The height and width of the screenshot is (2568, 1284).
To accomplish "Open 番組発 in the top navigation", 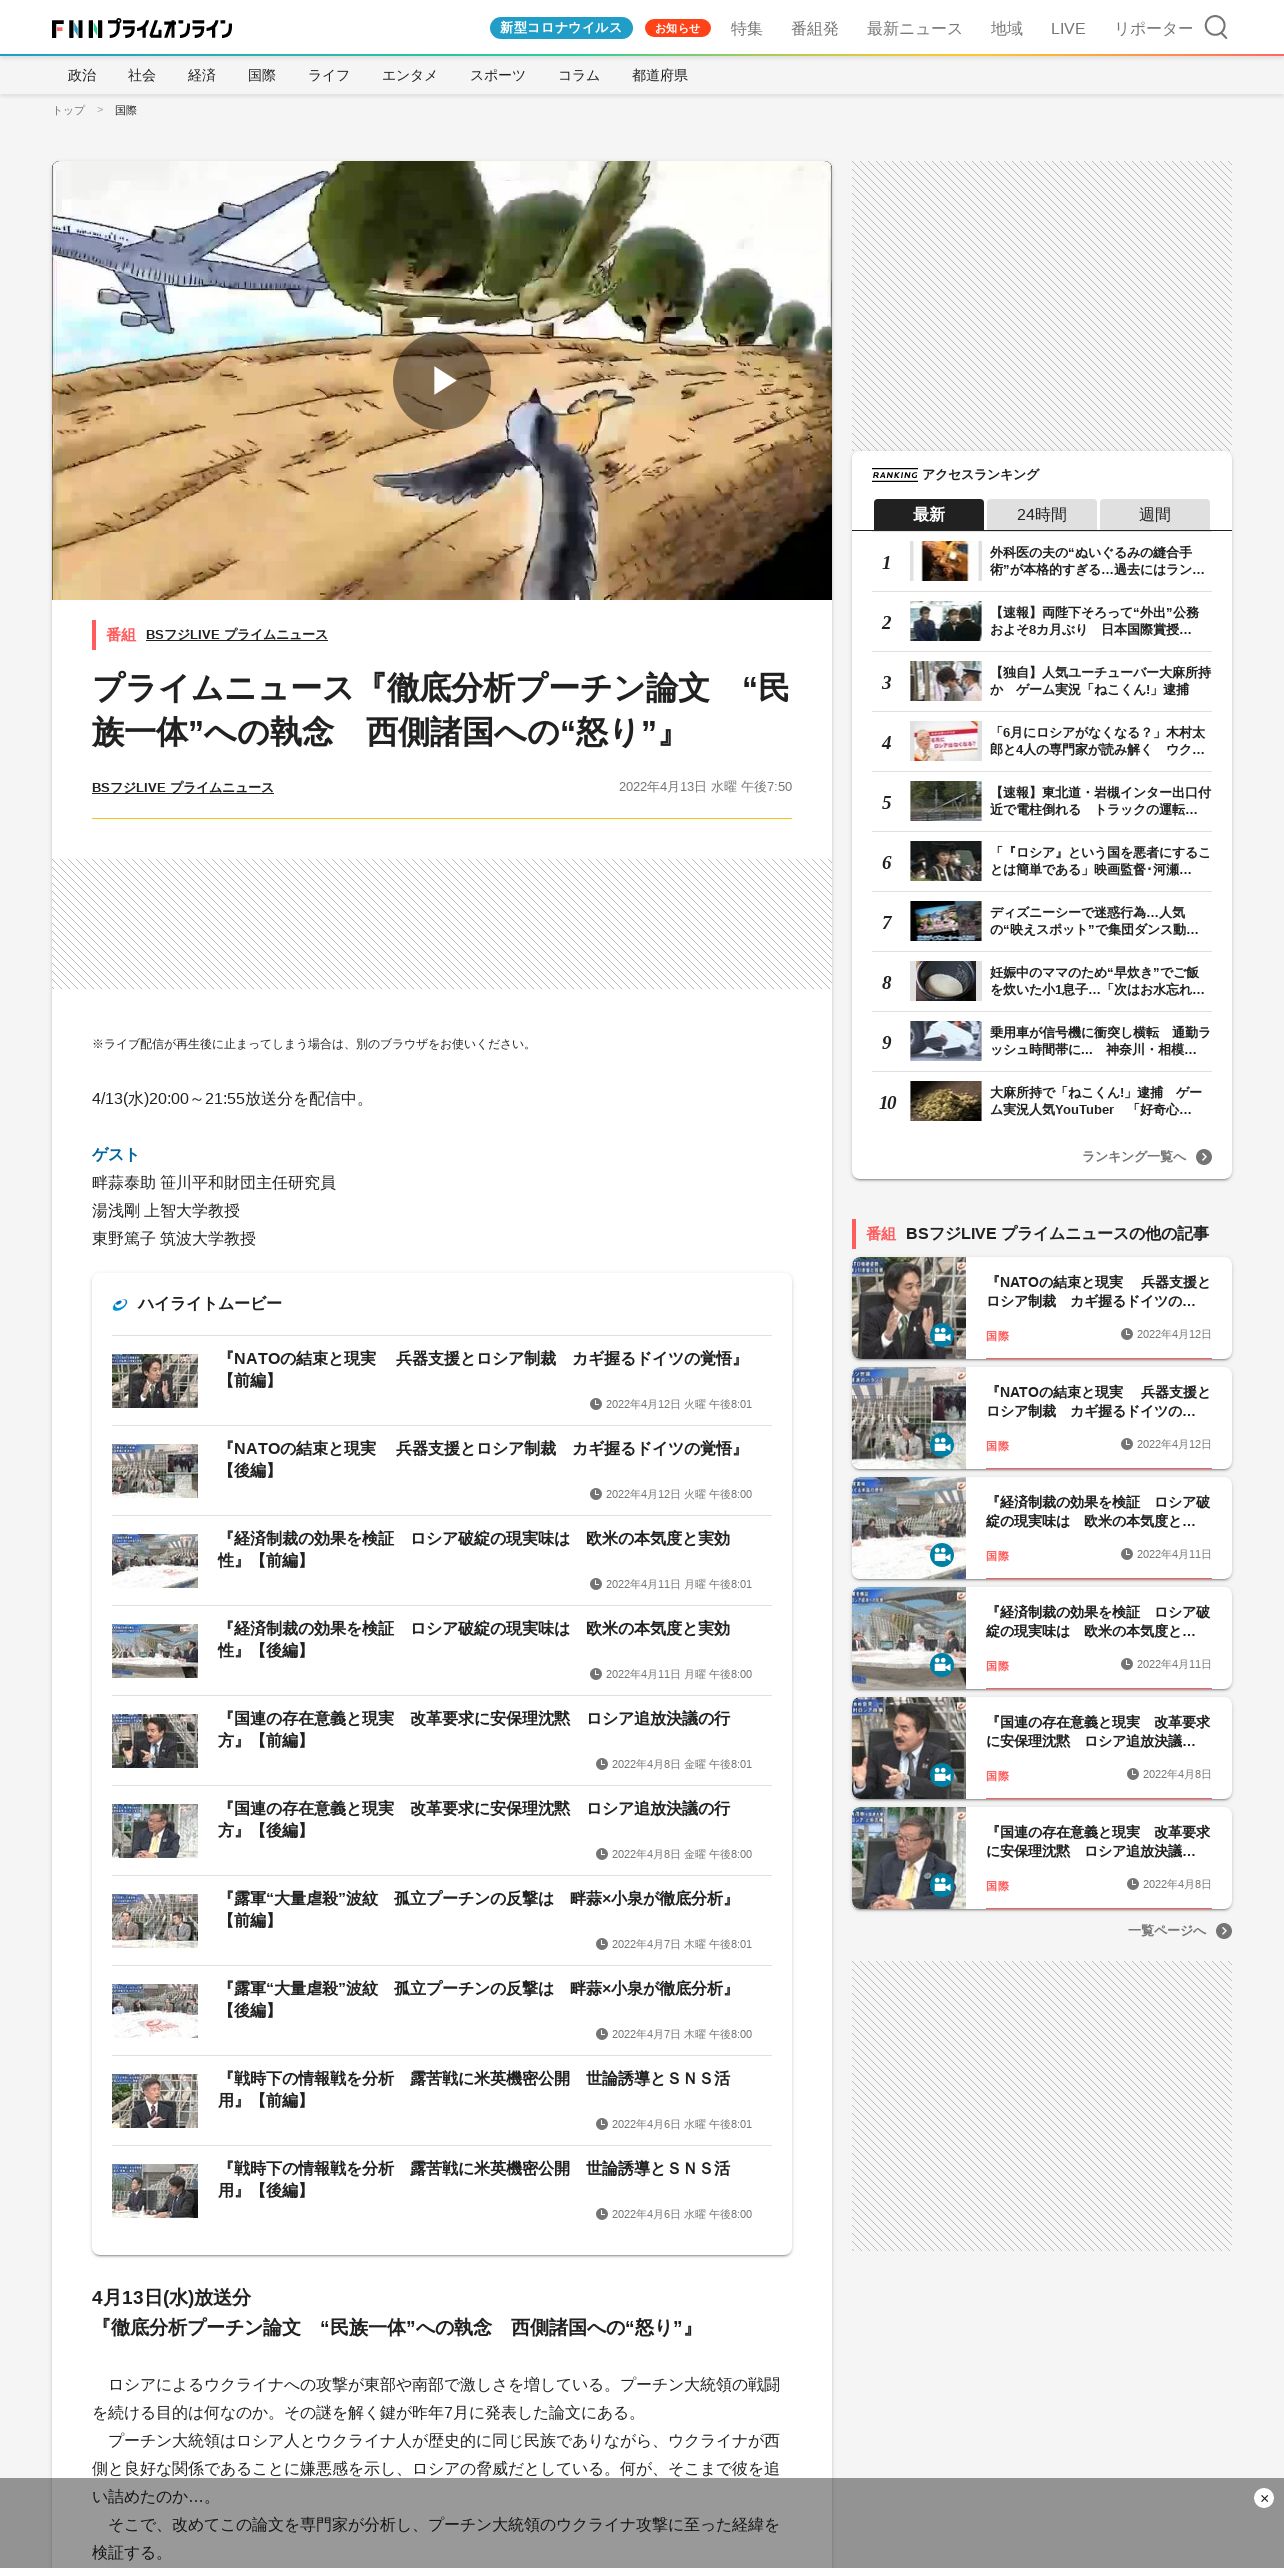I will pos(815,28).
